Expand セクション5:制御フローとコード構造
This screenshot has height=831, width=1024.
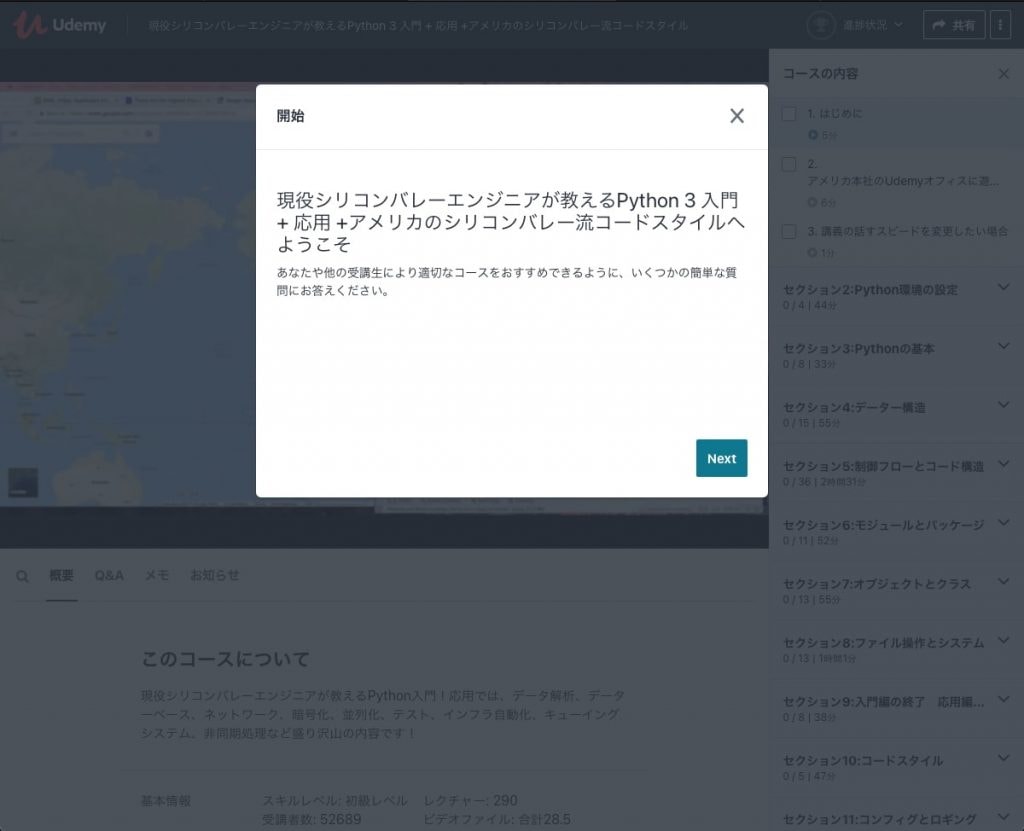tap(1004, 465)
